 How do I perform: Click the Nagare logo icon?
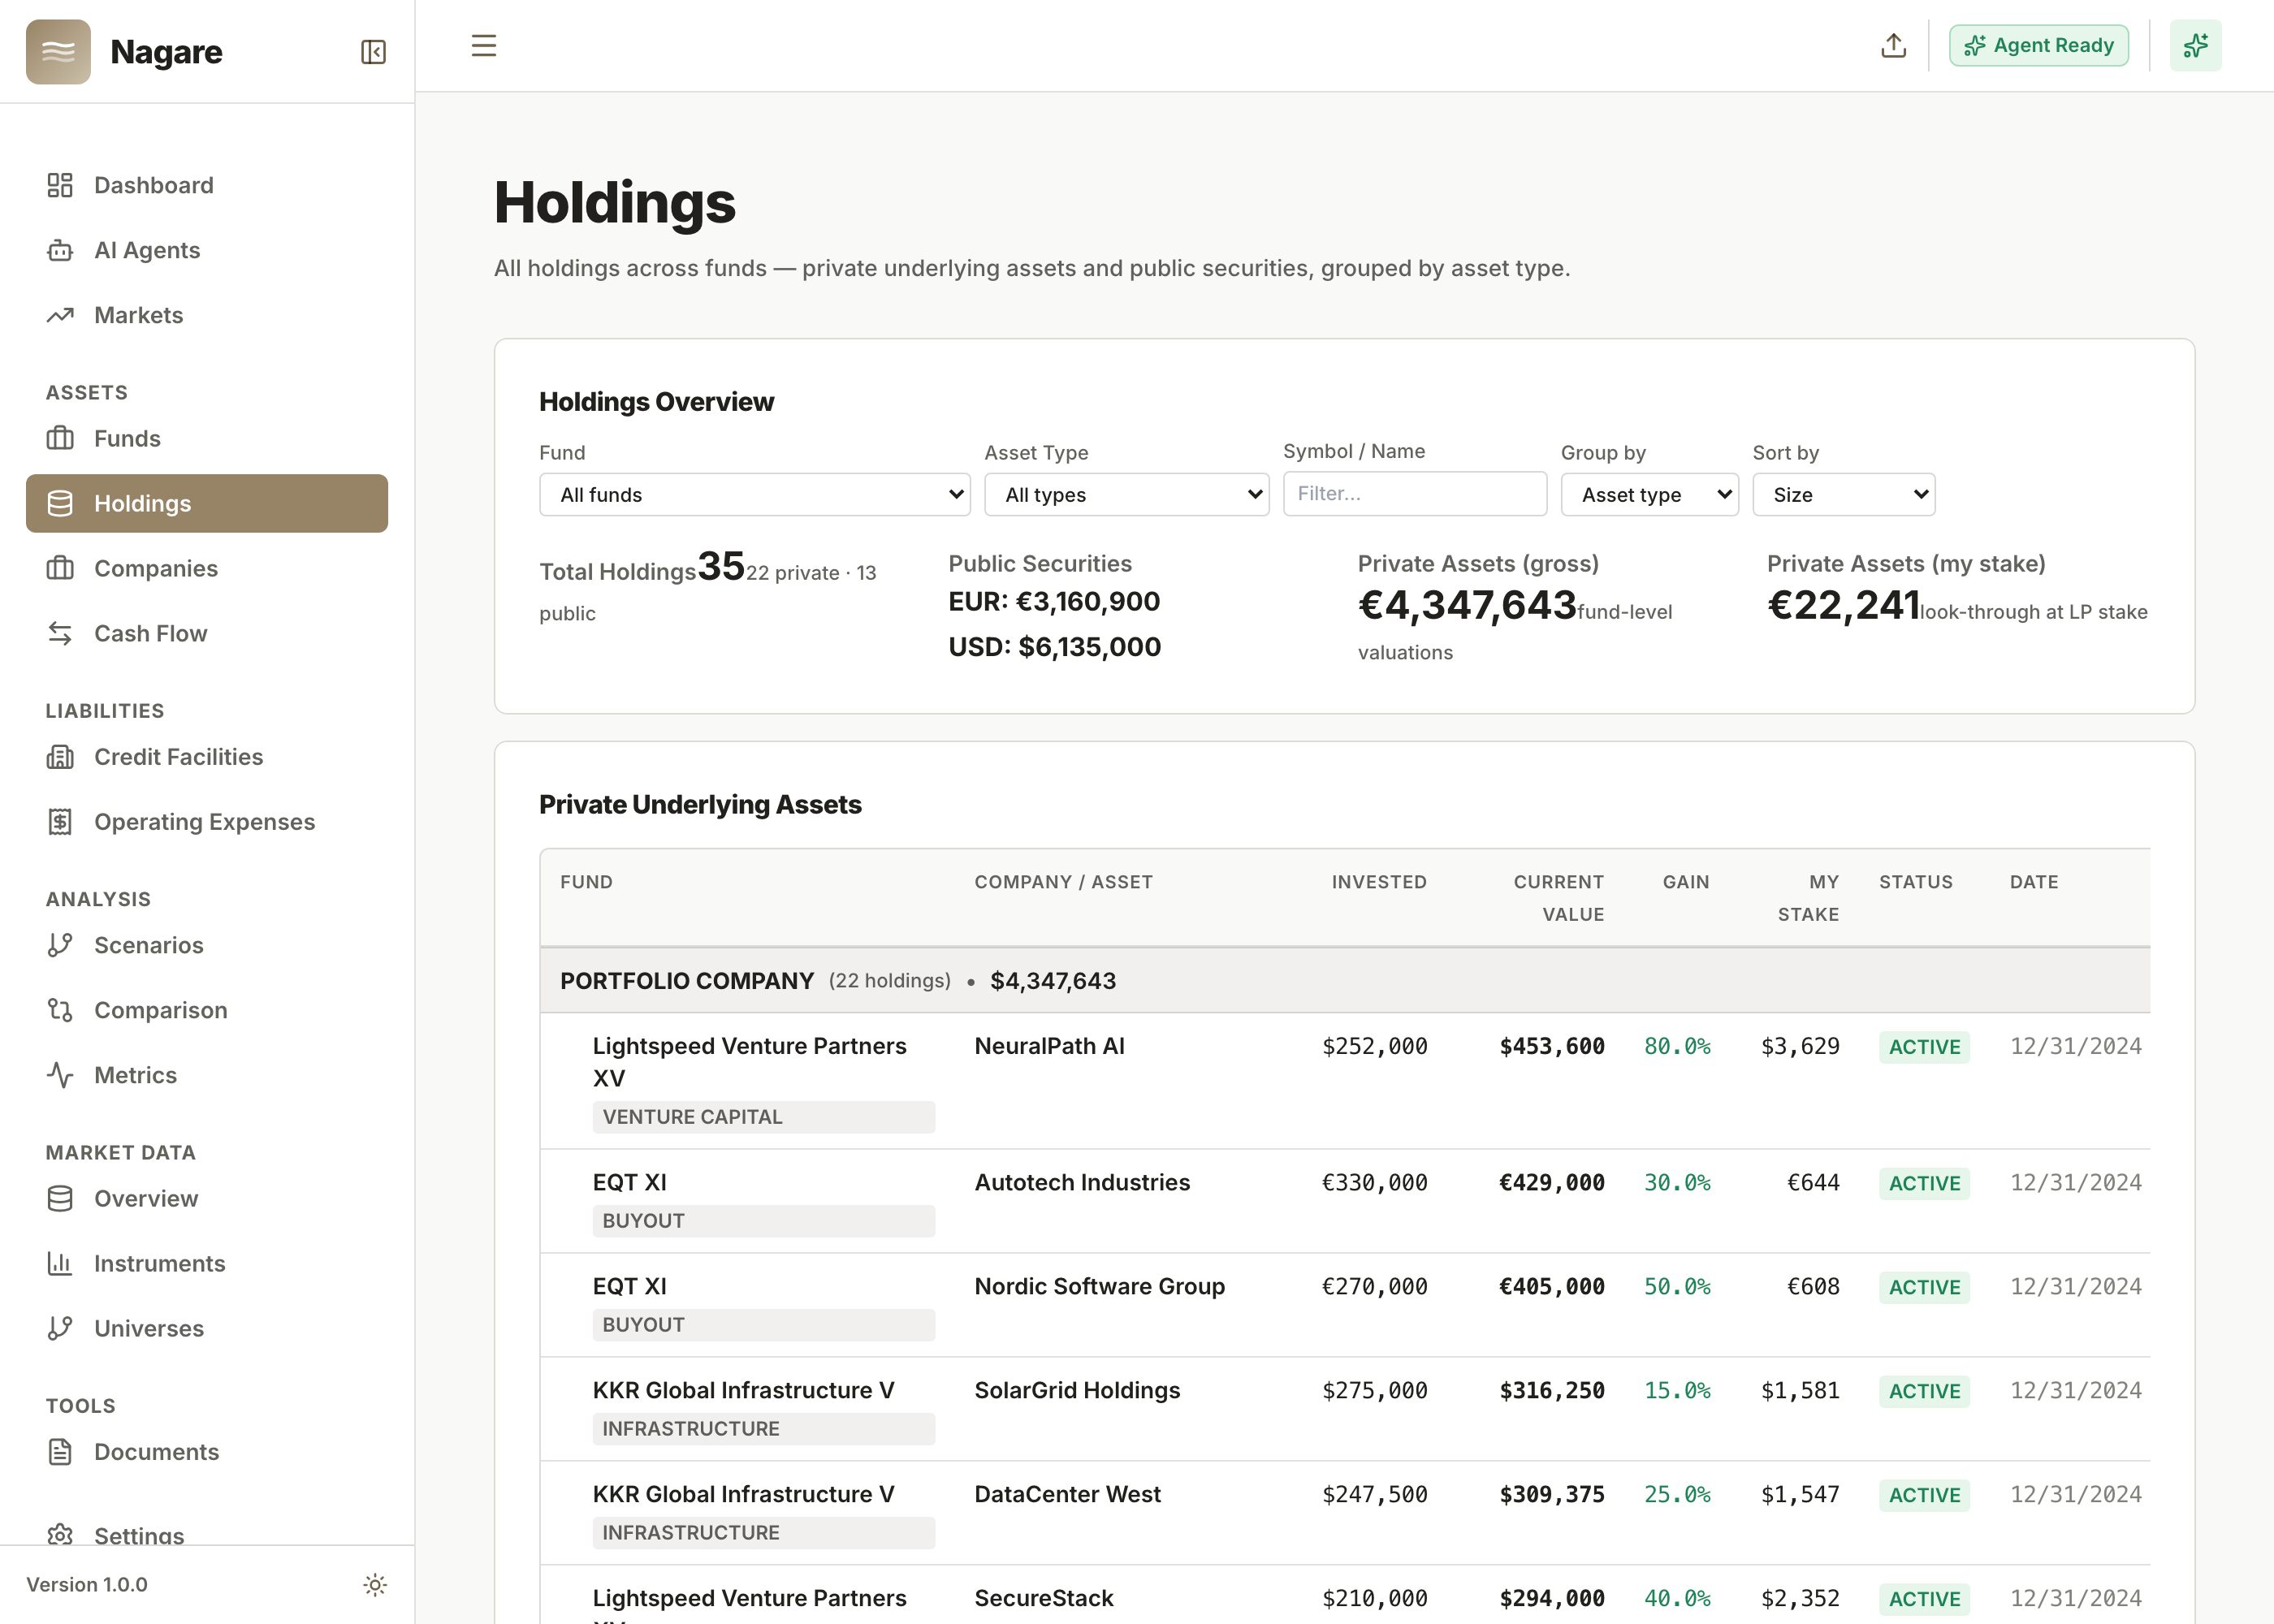[x=58, y=51]
